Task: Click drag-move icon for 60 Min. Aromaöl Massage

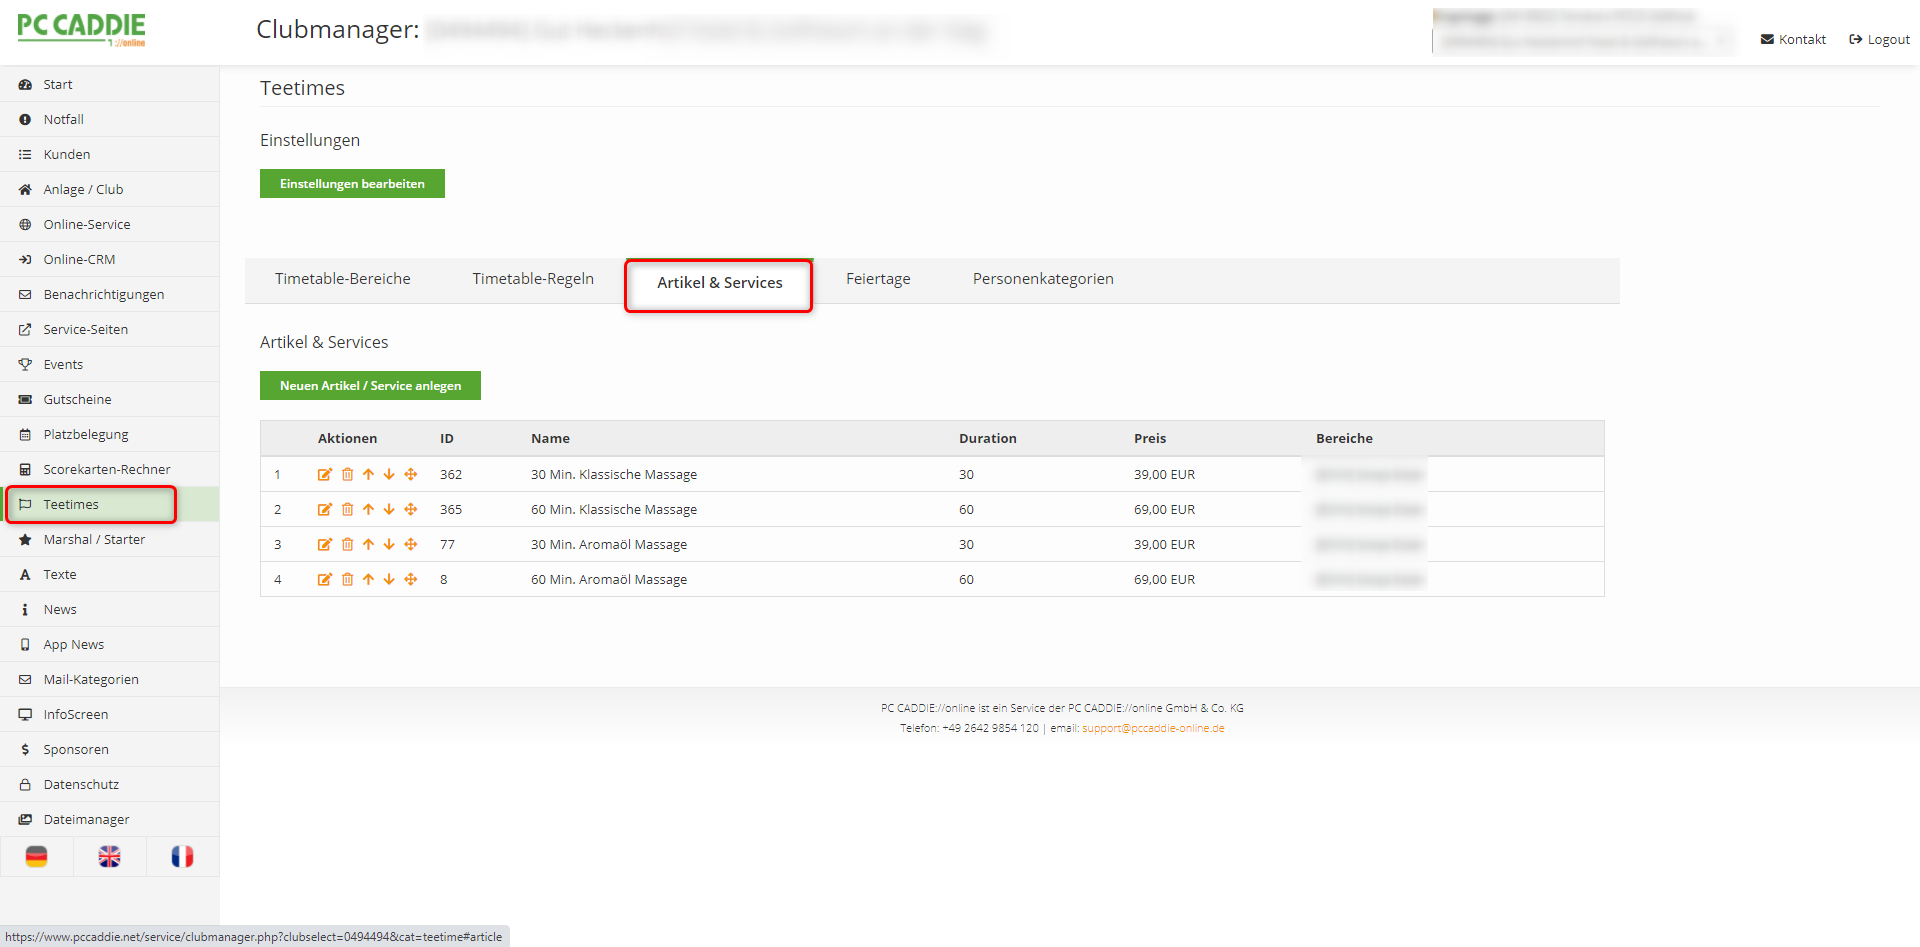Action: (411, 580)
